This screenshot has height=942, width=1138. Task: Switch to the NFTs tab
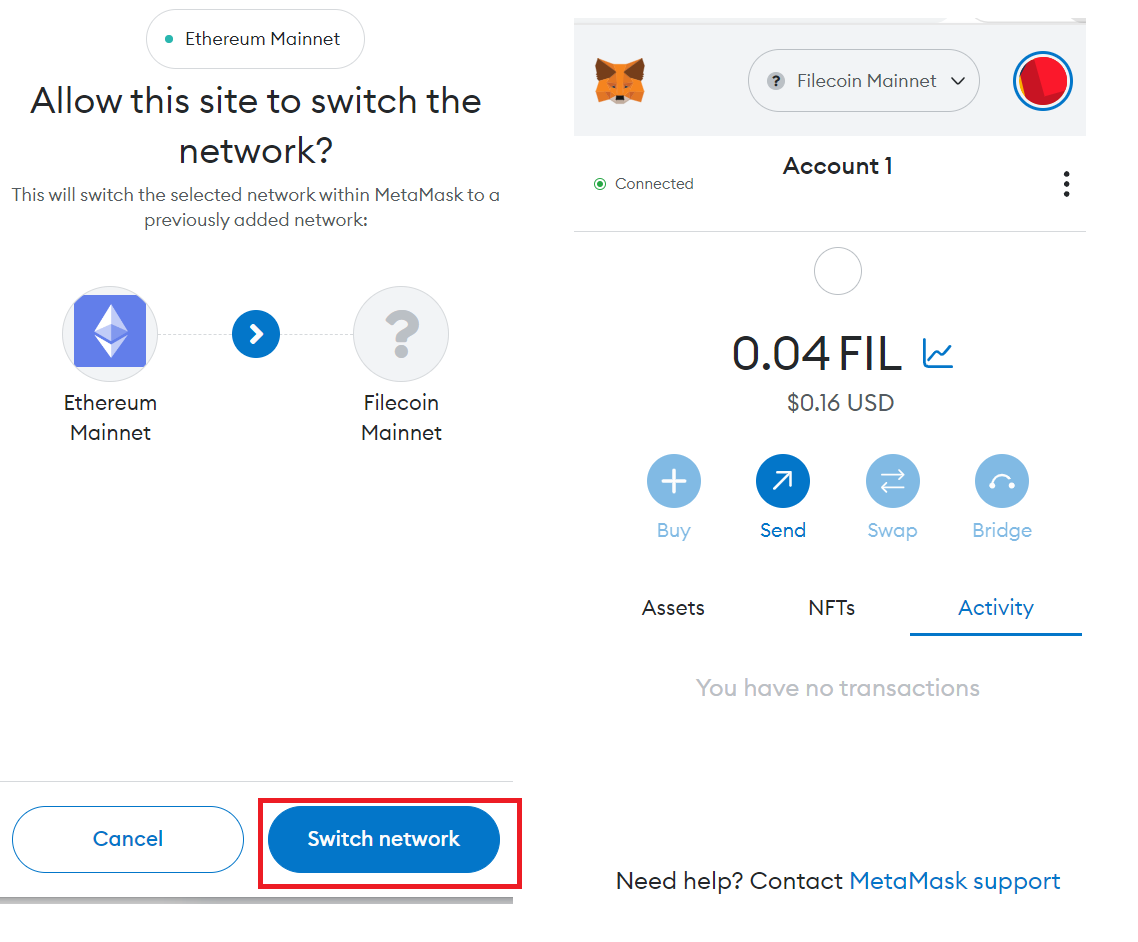click(x=831, y=607)
